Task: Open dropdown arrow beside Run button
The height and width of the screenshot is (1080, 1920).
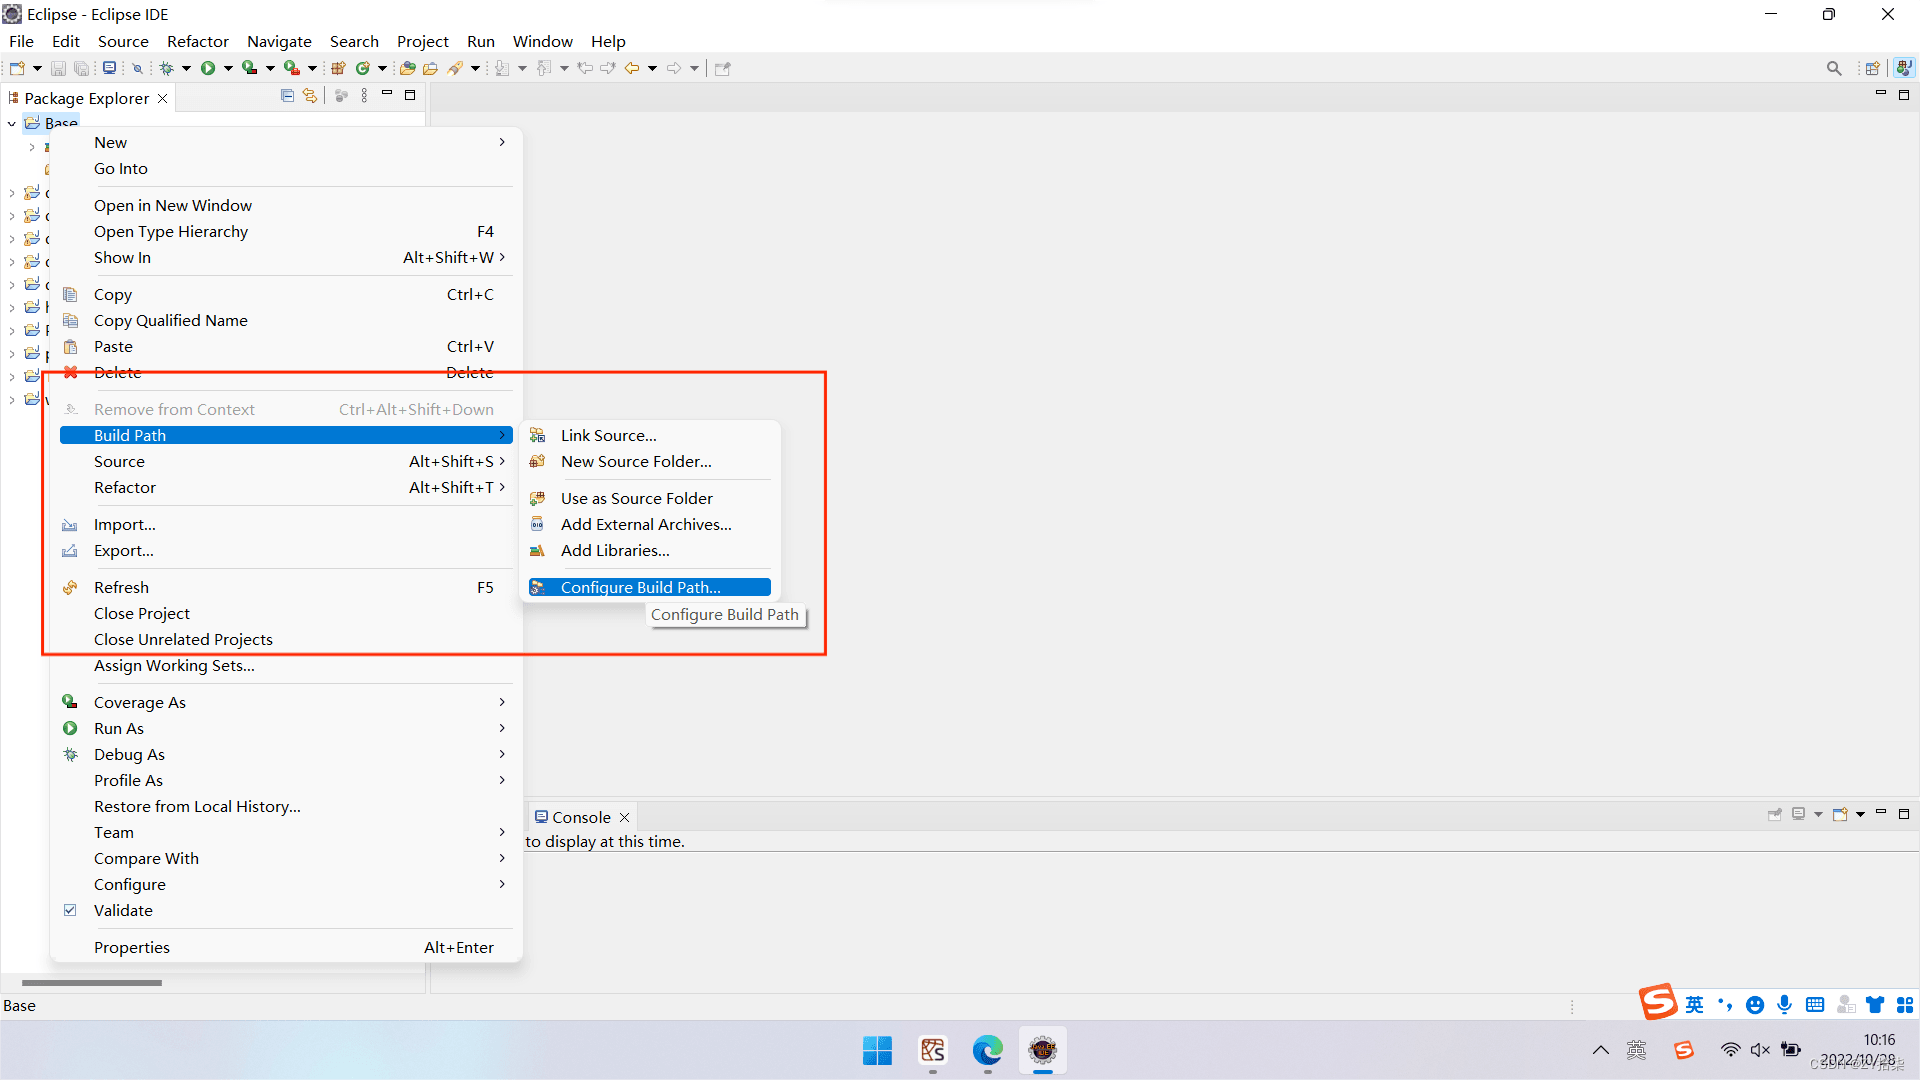Action: point(228,68)
